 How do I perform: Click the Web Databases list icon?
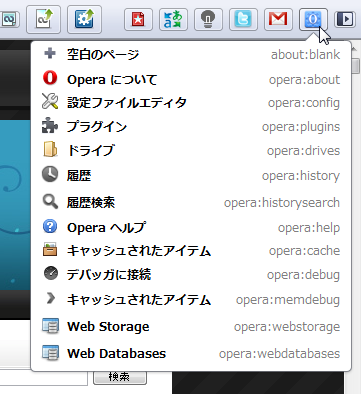[x=50, y=353]
